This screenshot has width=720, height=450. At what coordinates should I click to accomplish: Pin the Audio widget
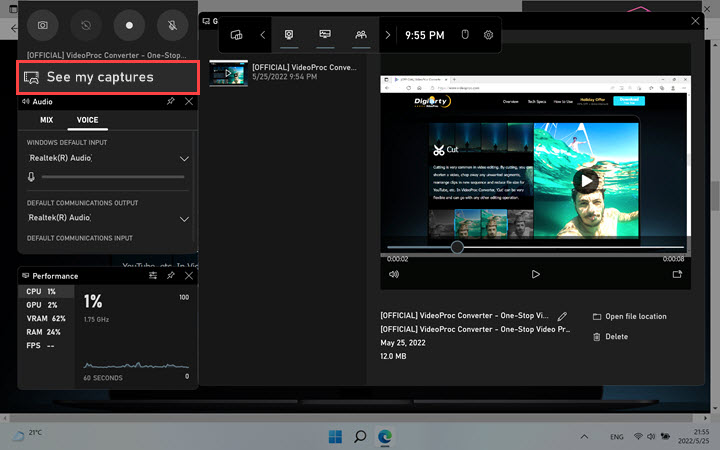tap(171, 101)
